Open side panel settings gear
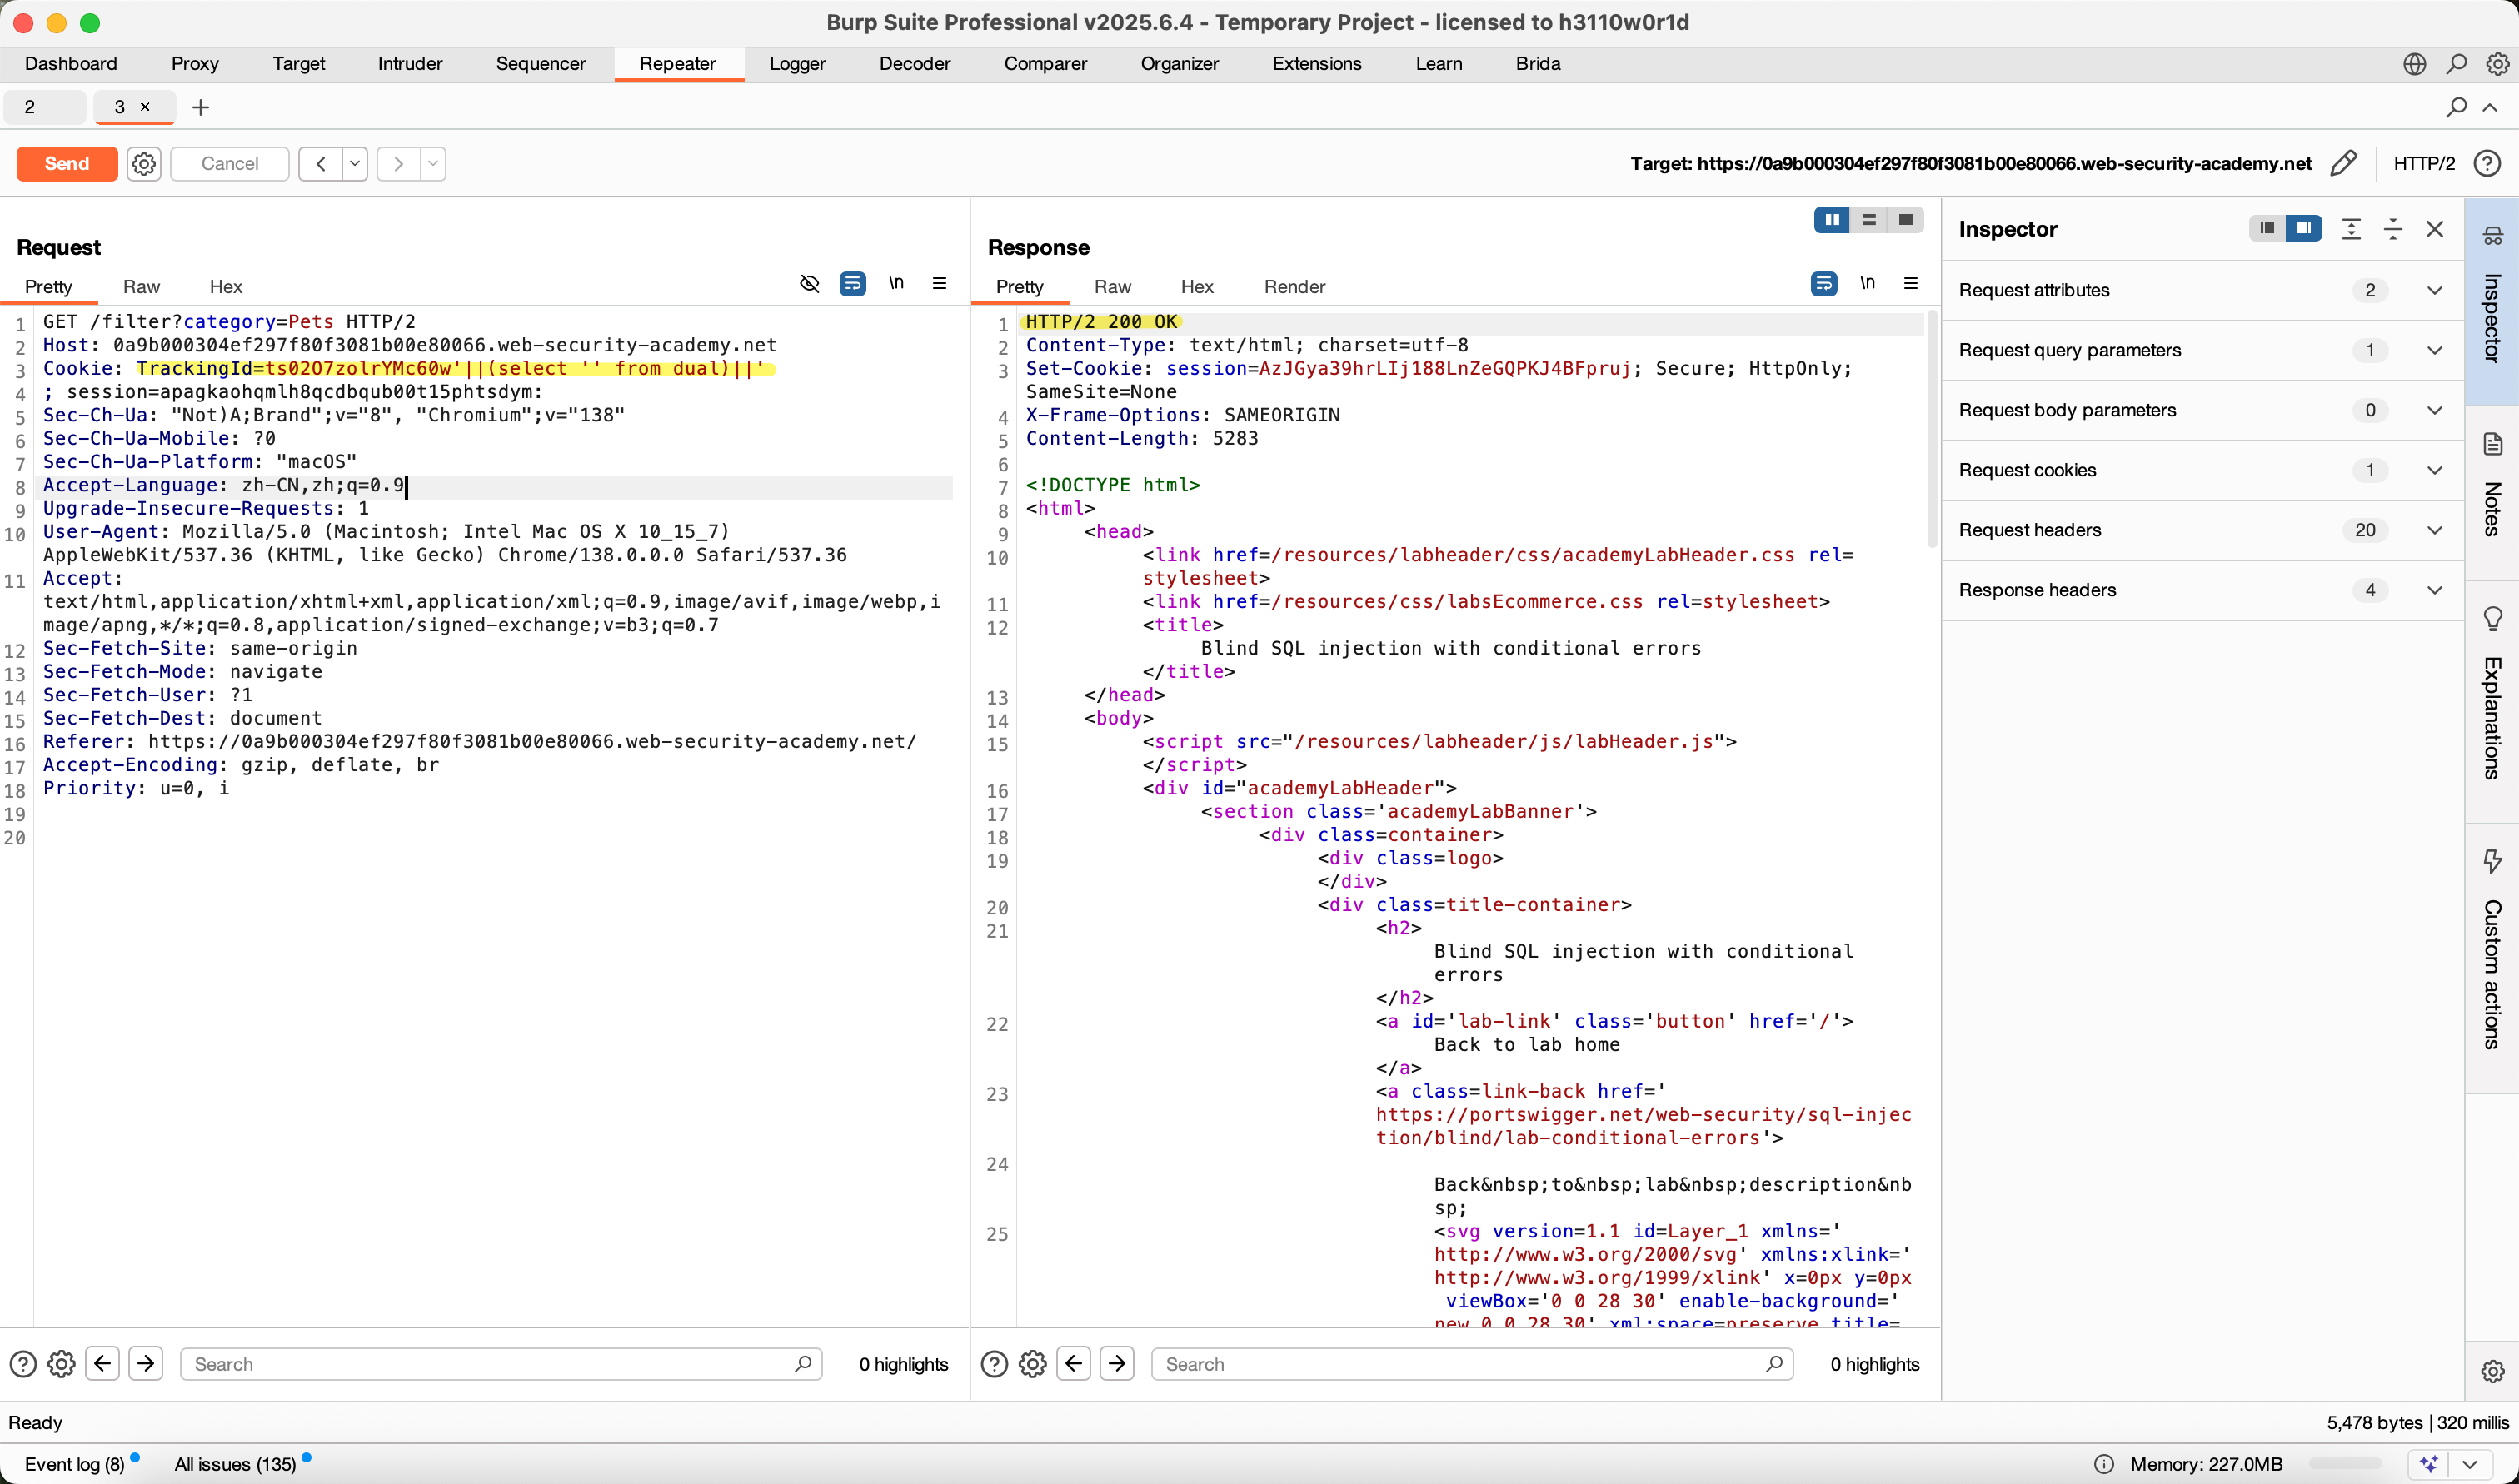This screenshot has width=2519, height=1484. [2492, 1371]
